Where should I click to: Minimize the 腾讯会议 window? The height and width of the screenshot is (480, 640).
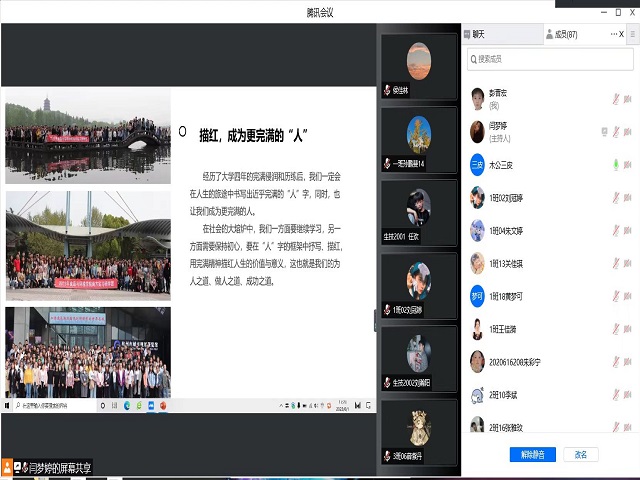[604, 12]
